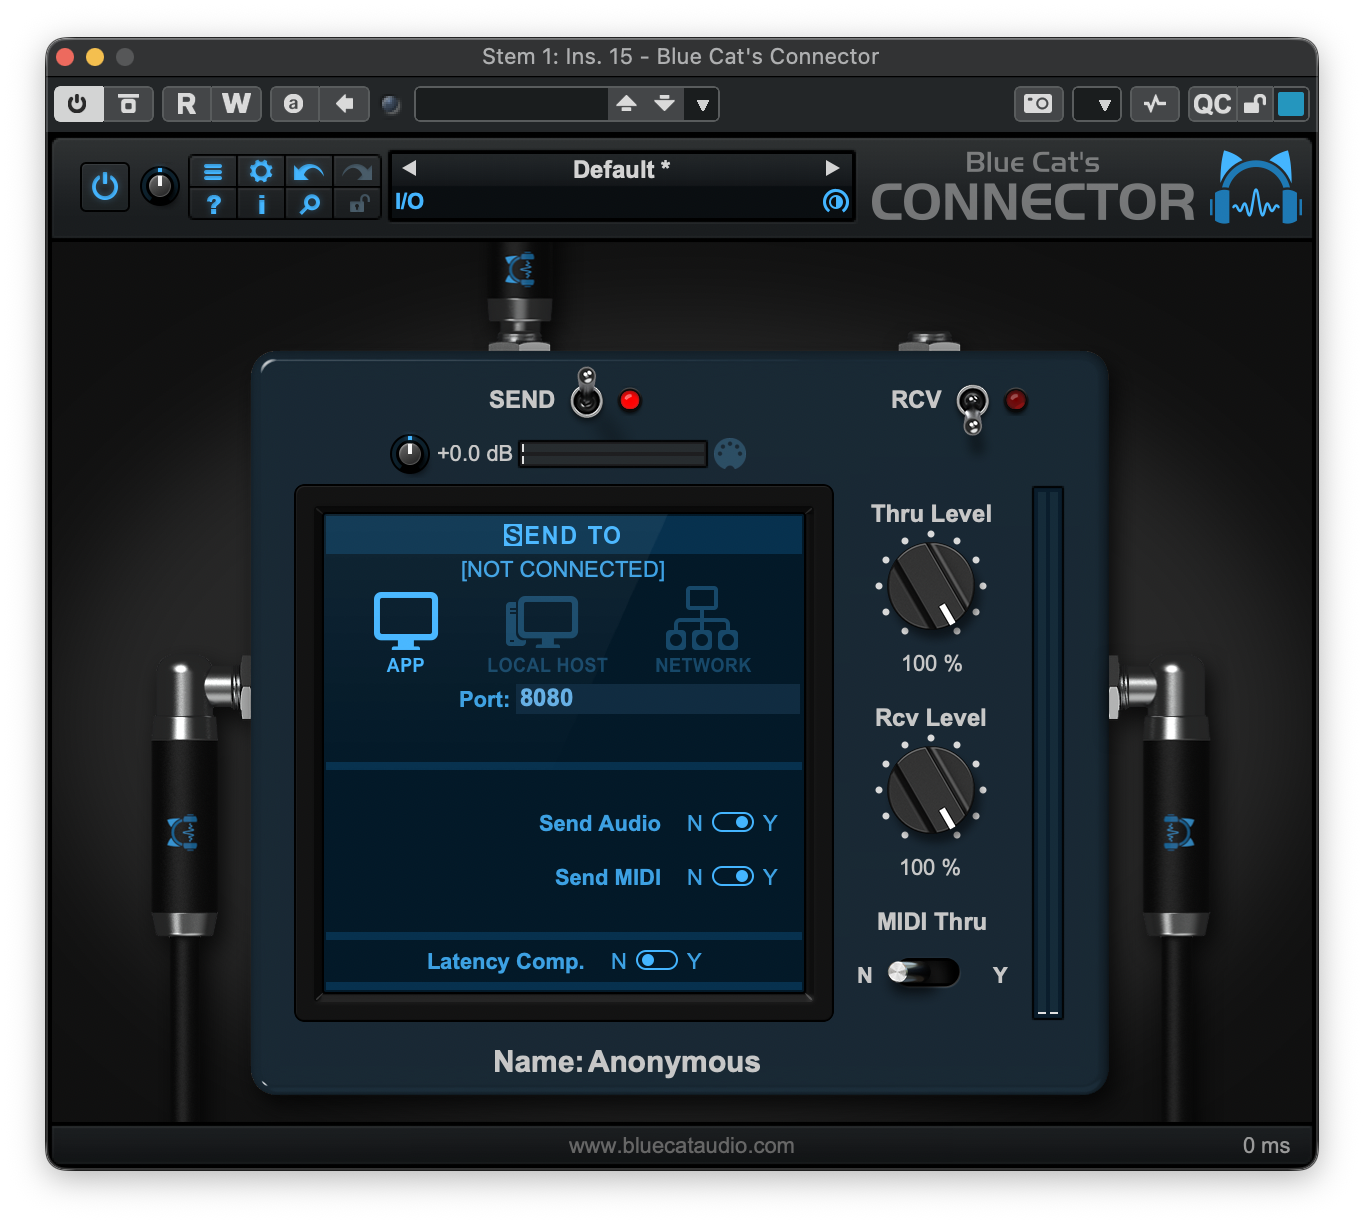Toggle Blue Cat plugin power bypass button

[105, 186]
